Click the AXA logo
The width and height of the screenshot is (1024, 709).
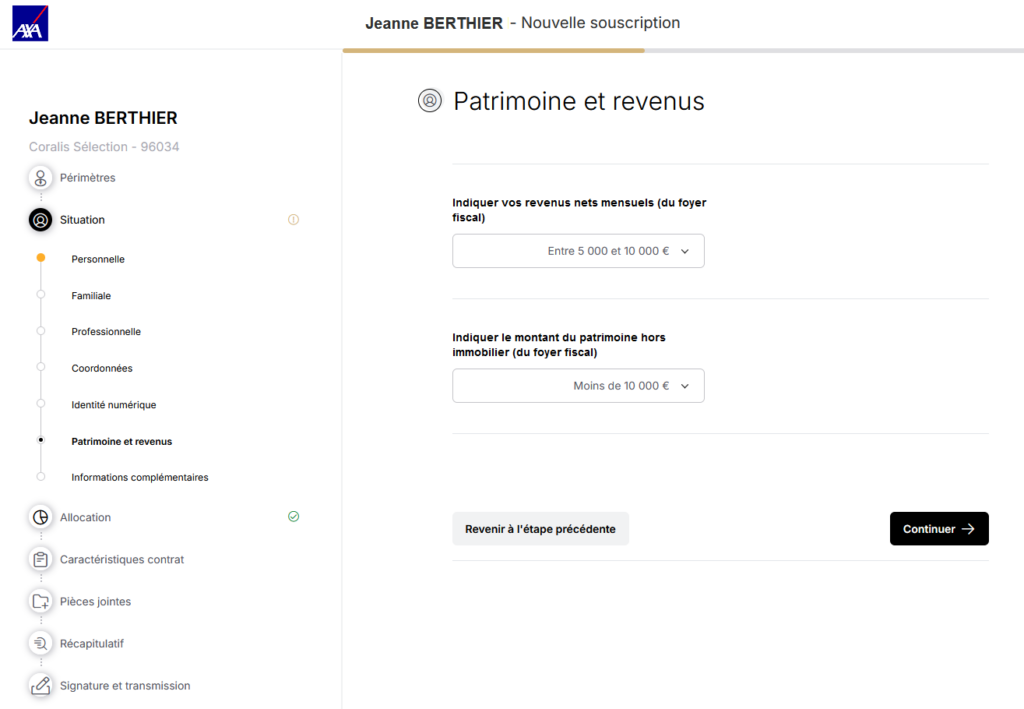(30, 23)
